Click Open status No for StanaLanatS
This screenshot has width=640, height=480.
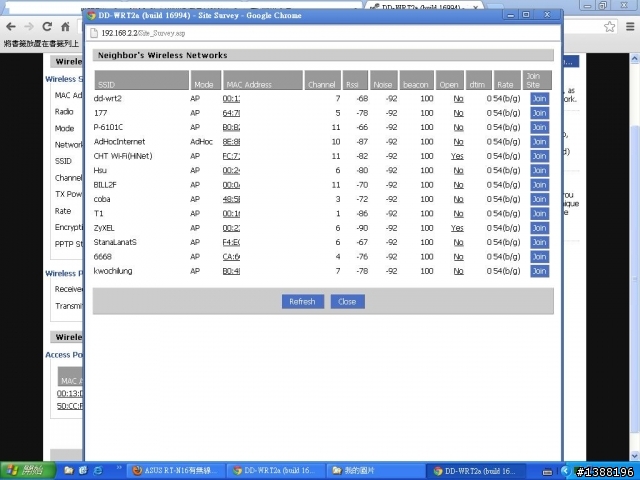(x=458, y=242)
